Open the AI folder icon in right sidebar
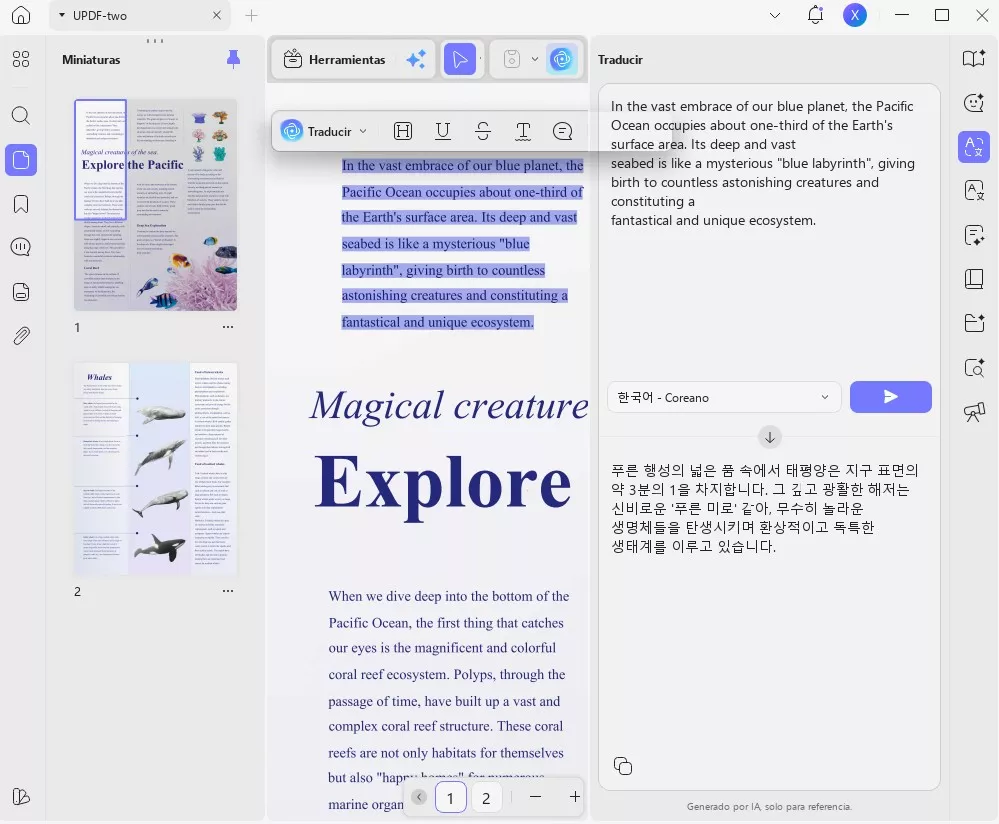 (974, 323)
